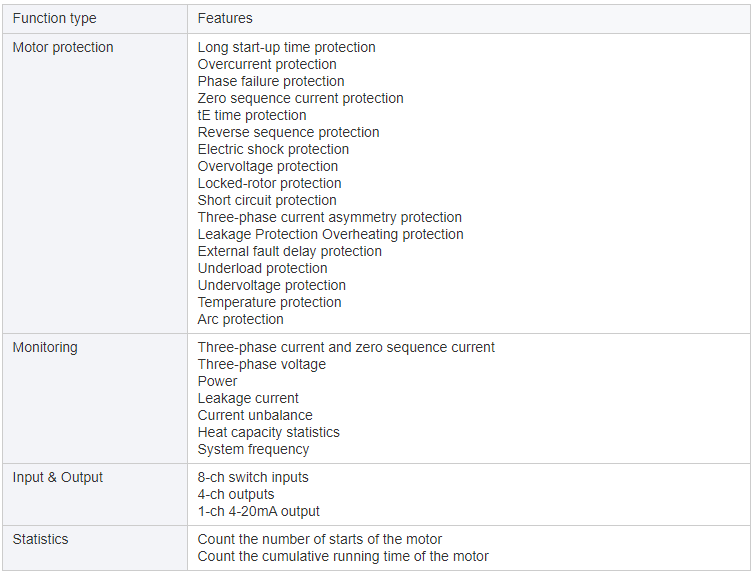This screenshot has width=755, height=574.
Task: Click the Arc protection entry
Action: coord(241,319)
